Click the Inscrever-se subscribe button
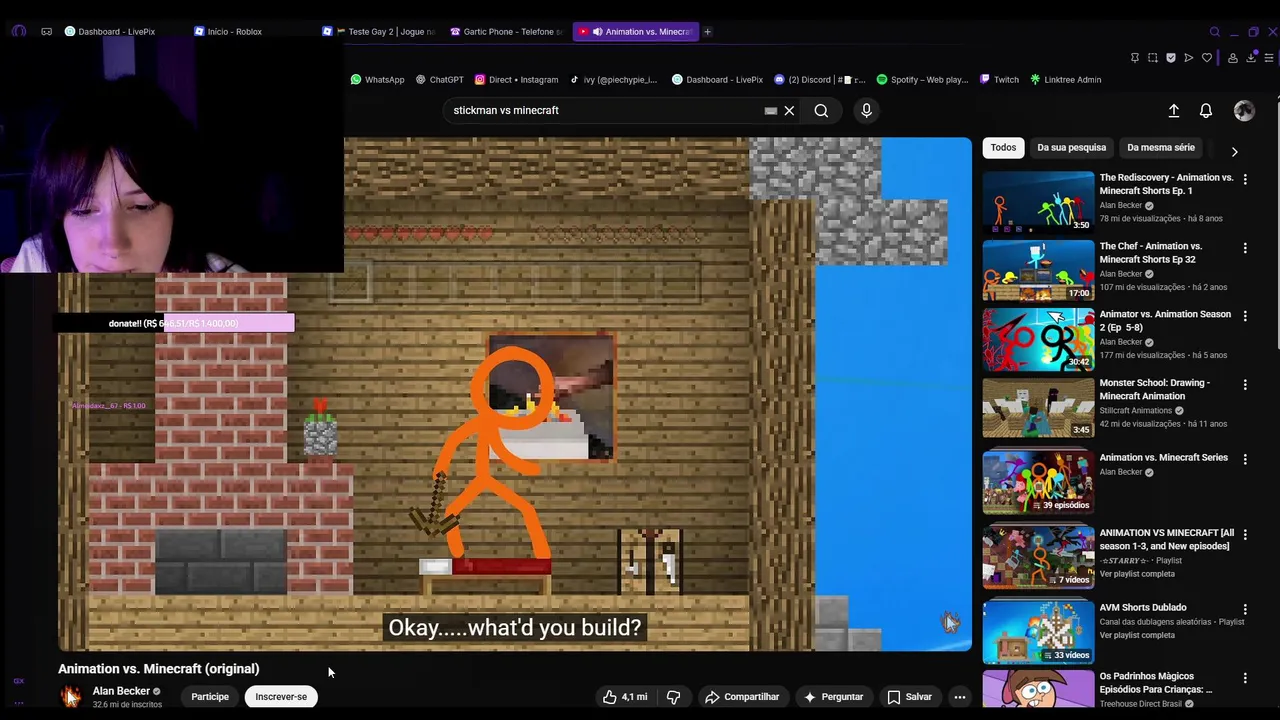1280x720 pixels. [x=281, y=697]
